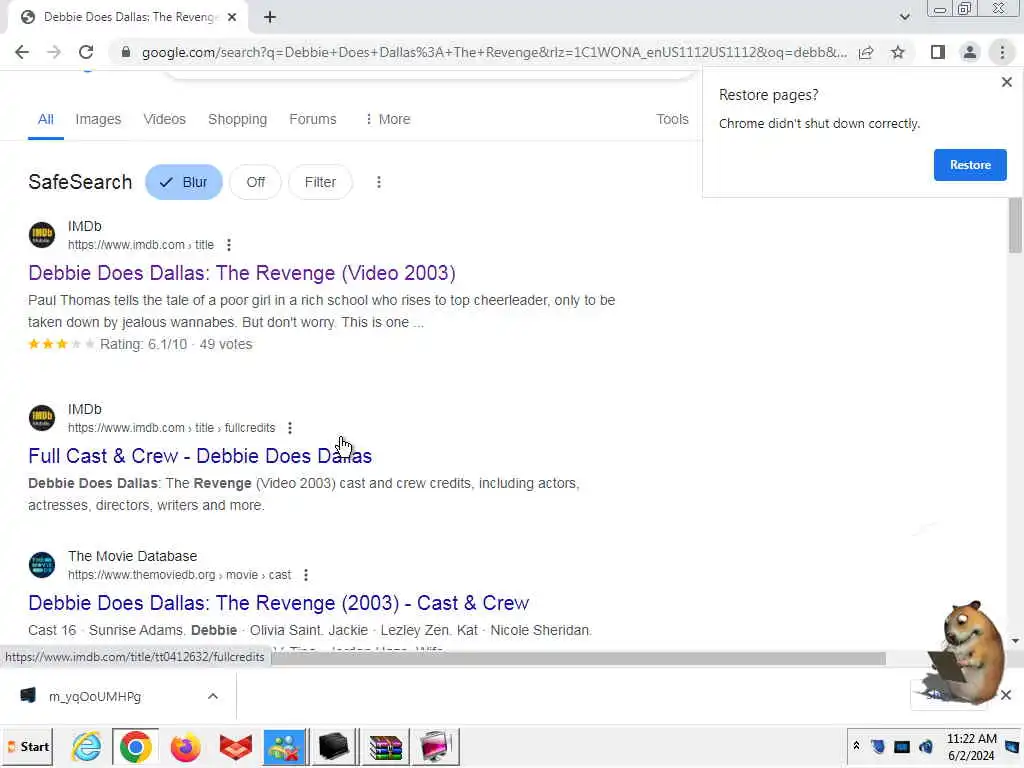Viewport: 1024px width, 768px height.
Task: Click network monitor icon in tray
Action: click(902, 746)
